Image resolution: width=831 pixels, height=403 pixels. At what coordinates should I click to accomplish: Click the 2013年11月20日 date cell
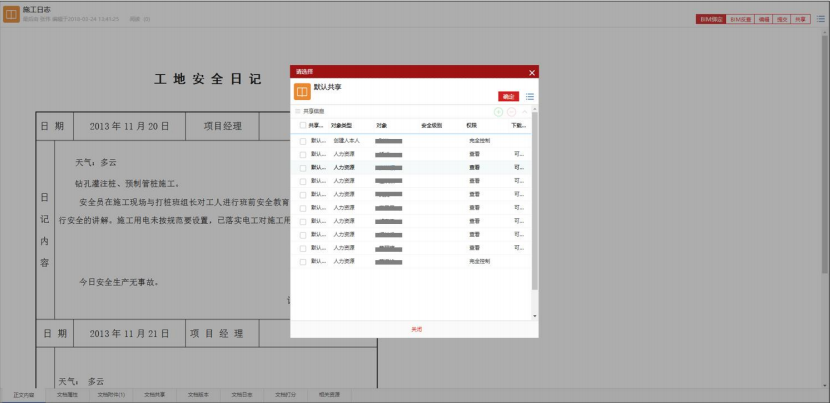129,126
